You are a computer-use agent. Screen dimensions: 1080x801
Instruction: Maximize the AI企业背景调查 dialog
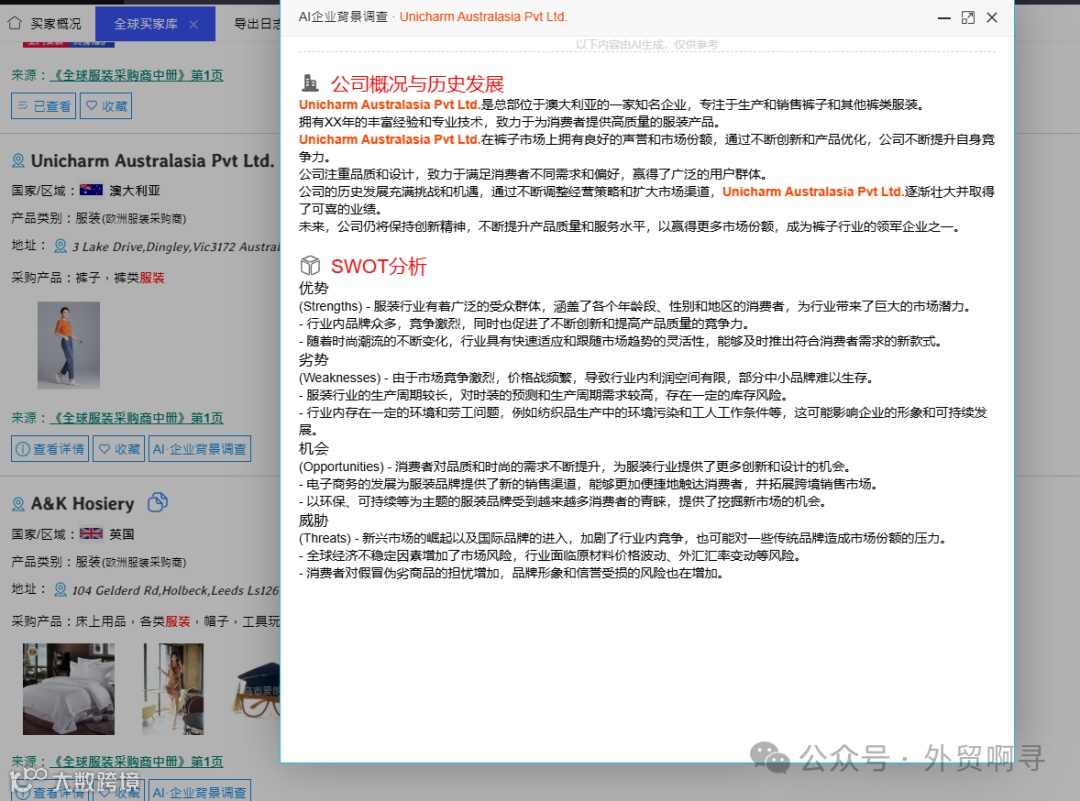[968, 18]
